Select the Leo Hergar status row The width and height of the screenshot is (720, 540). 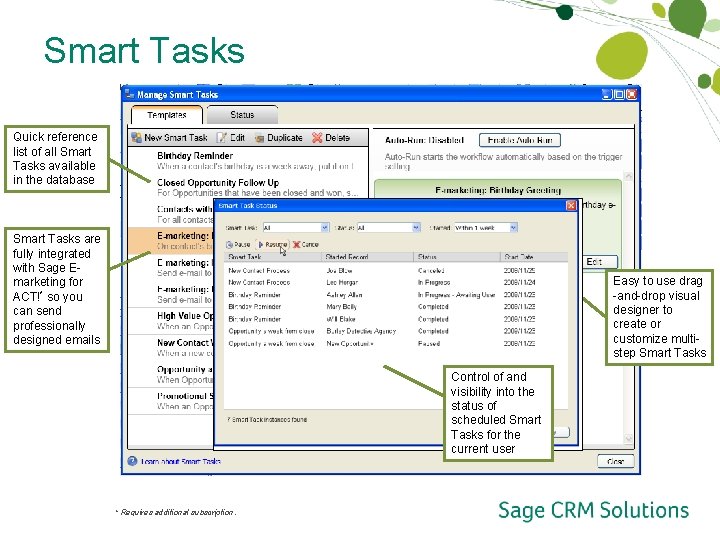[396, 282]
